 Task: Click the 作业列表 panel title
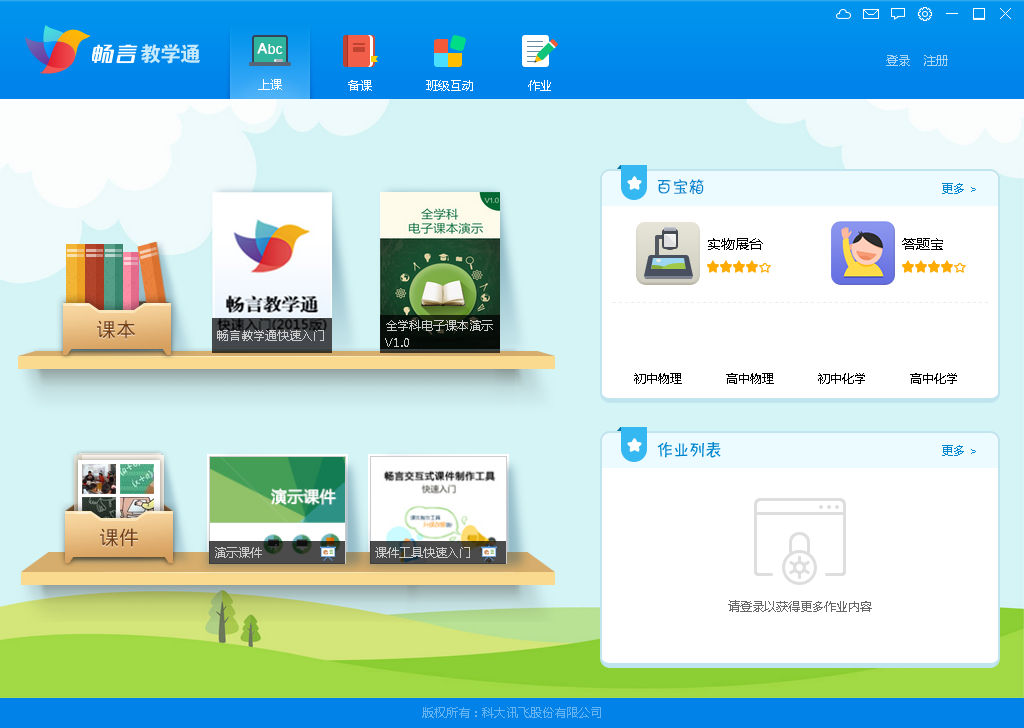(689, 450)
